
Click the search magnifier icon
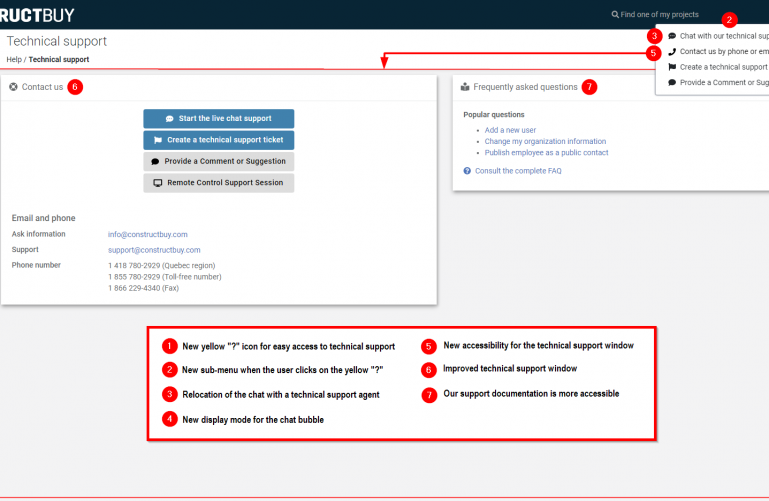615,15
